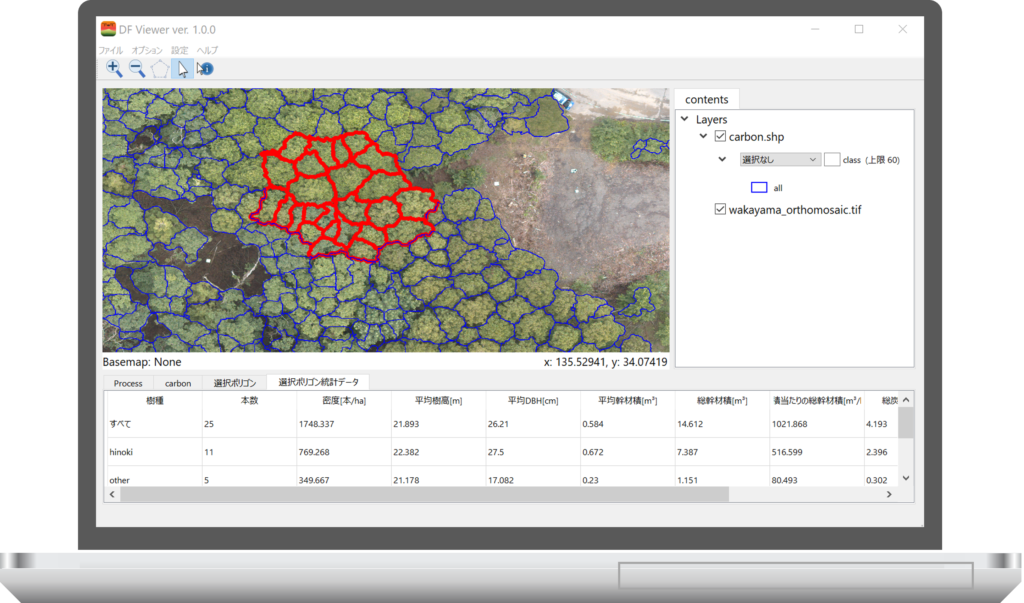Viewport: 1024px width, 603px height.
Task: Choose the arrow pointer select tool
Action: coord(182,69)
